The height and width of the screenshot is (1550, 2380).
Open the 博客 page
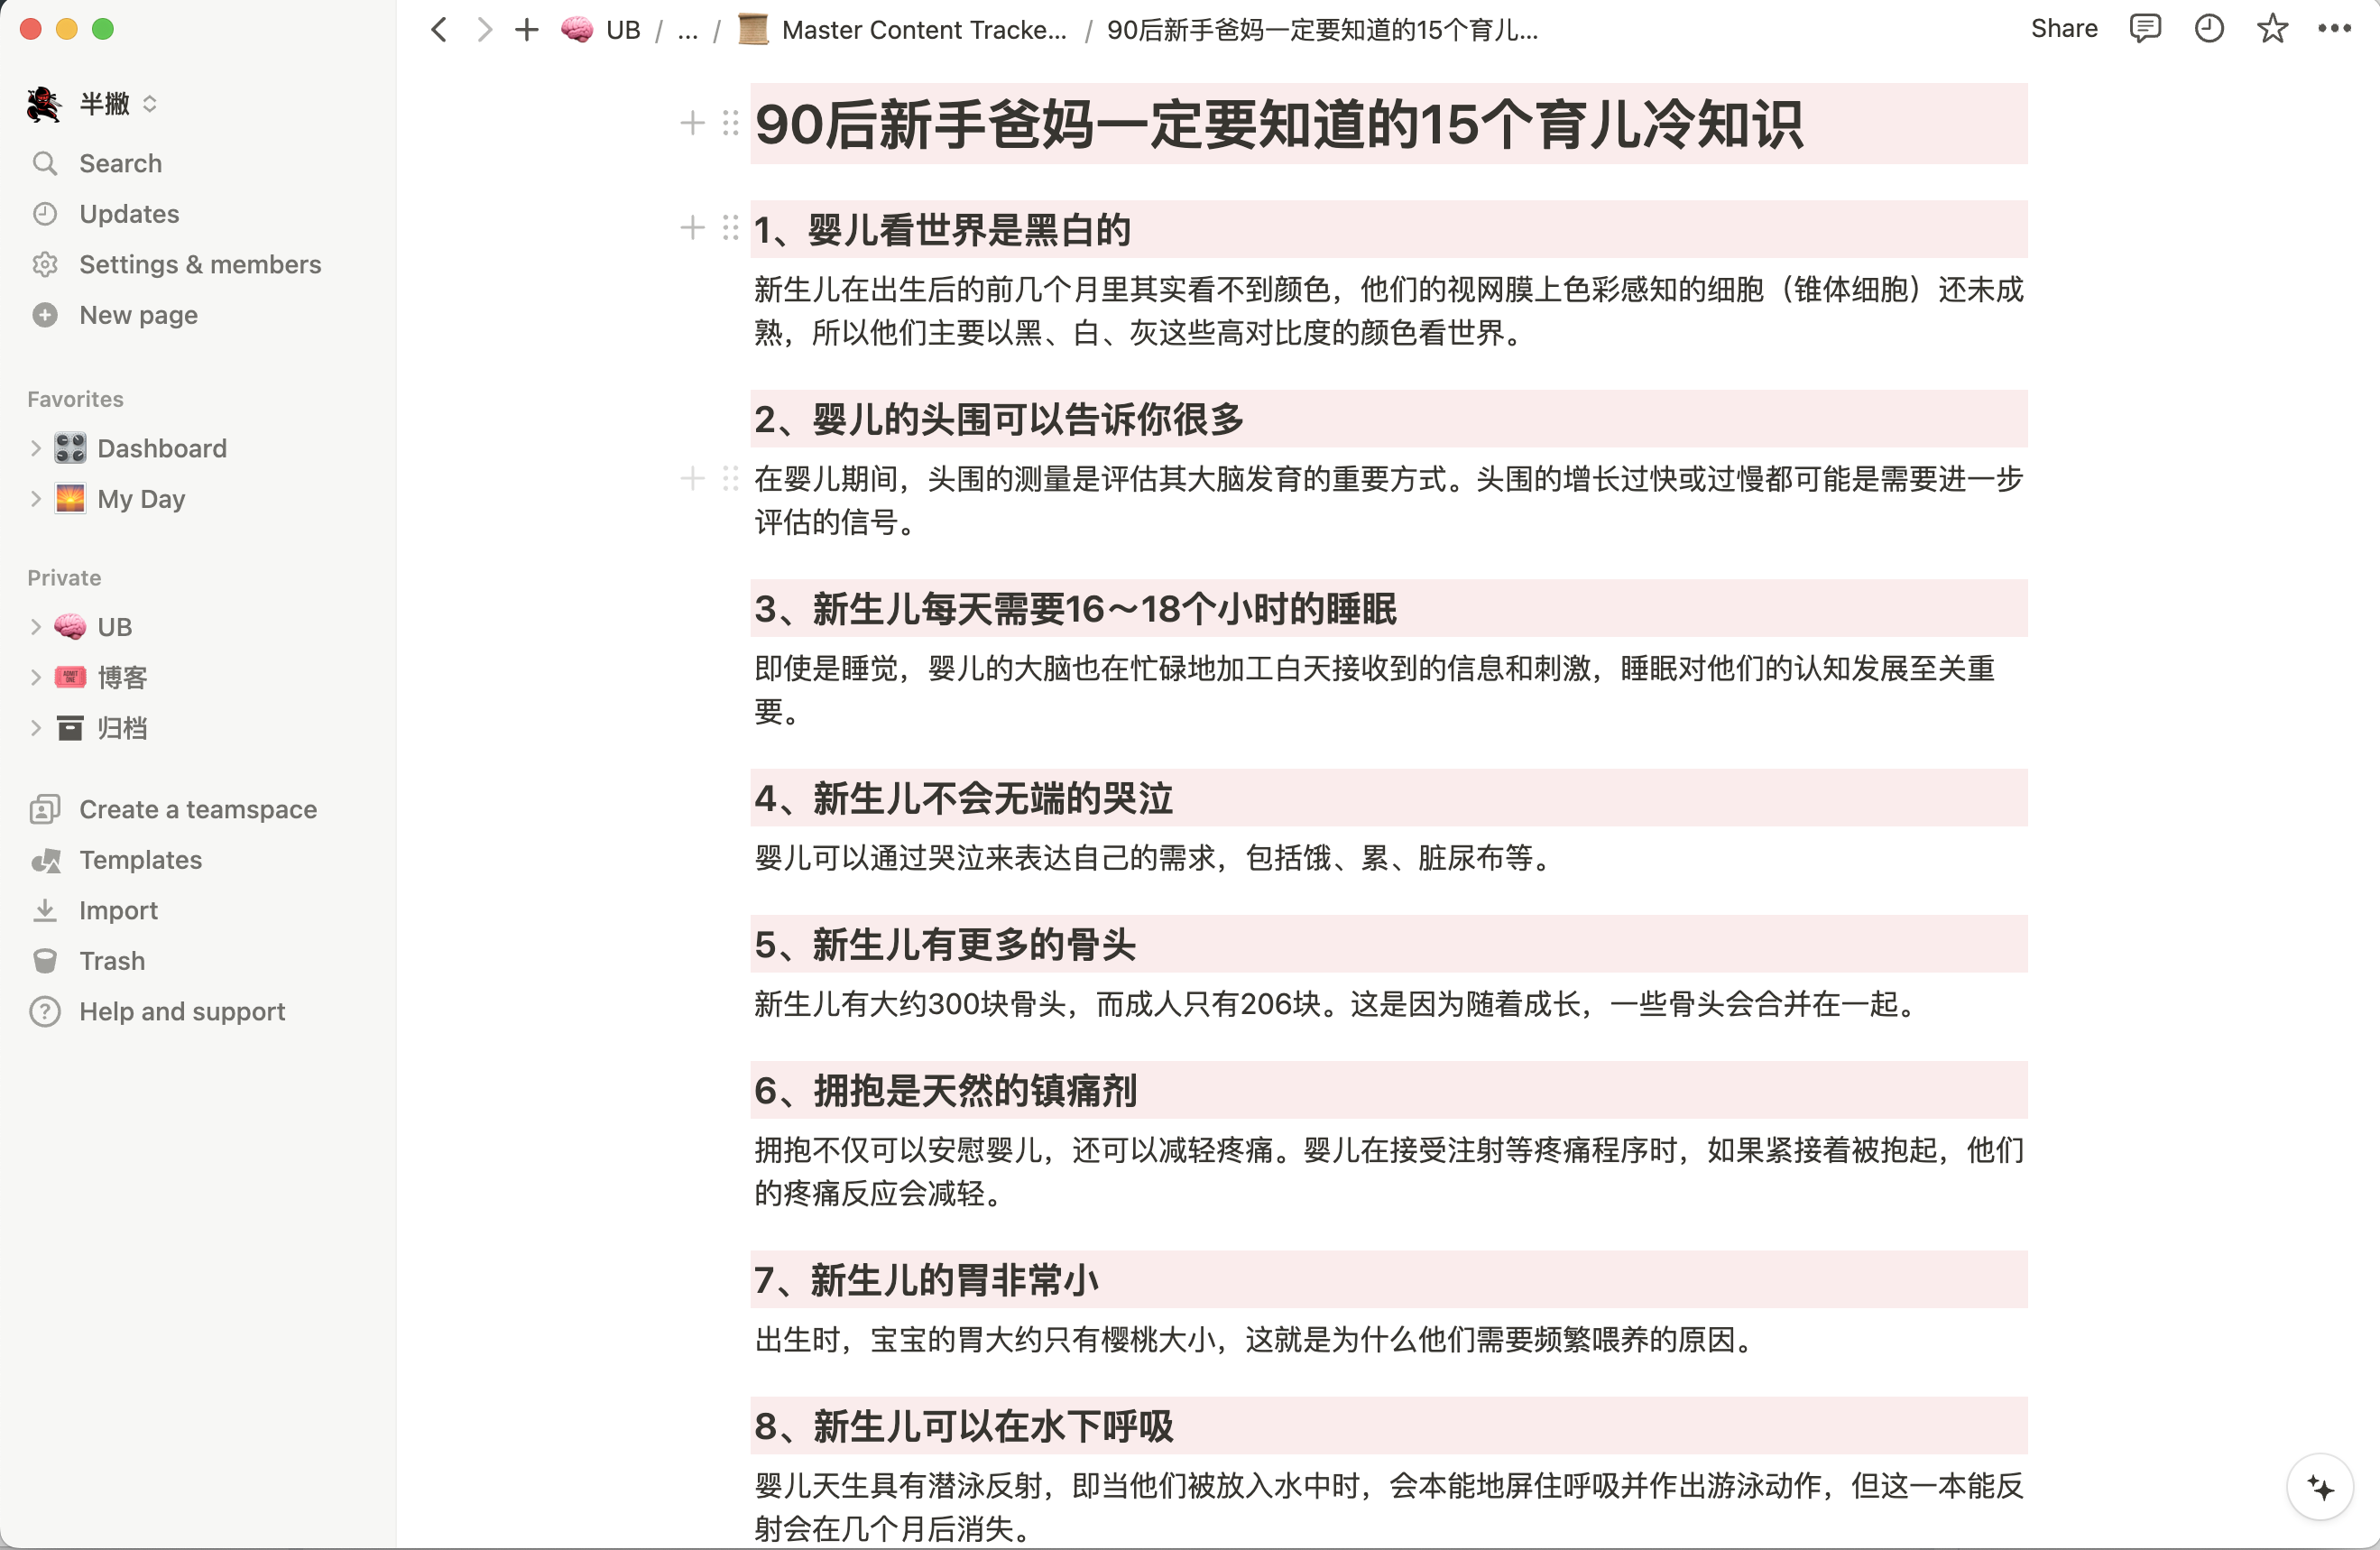point(122,677)
